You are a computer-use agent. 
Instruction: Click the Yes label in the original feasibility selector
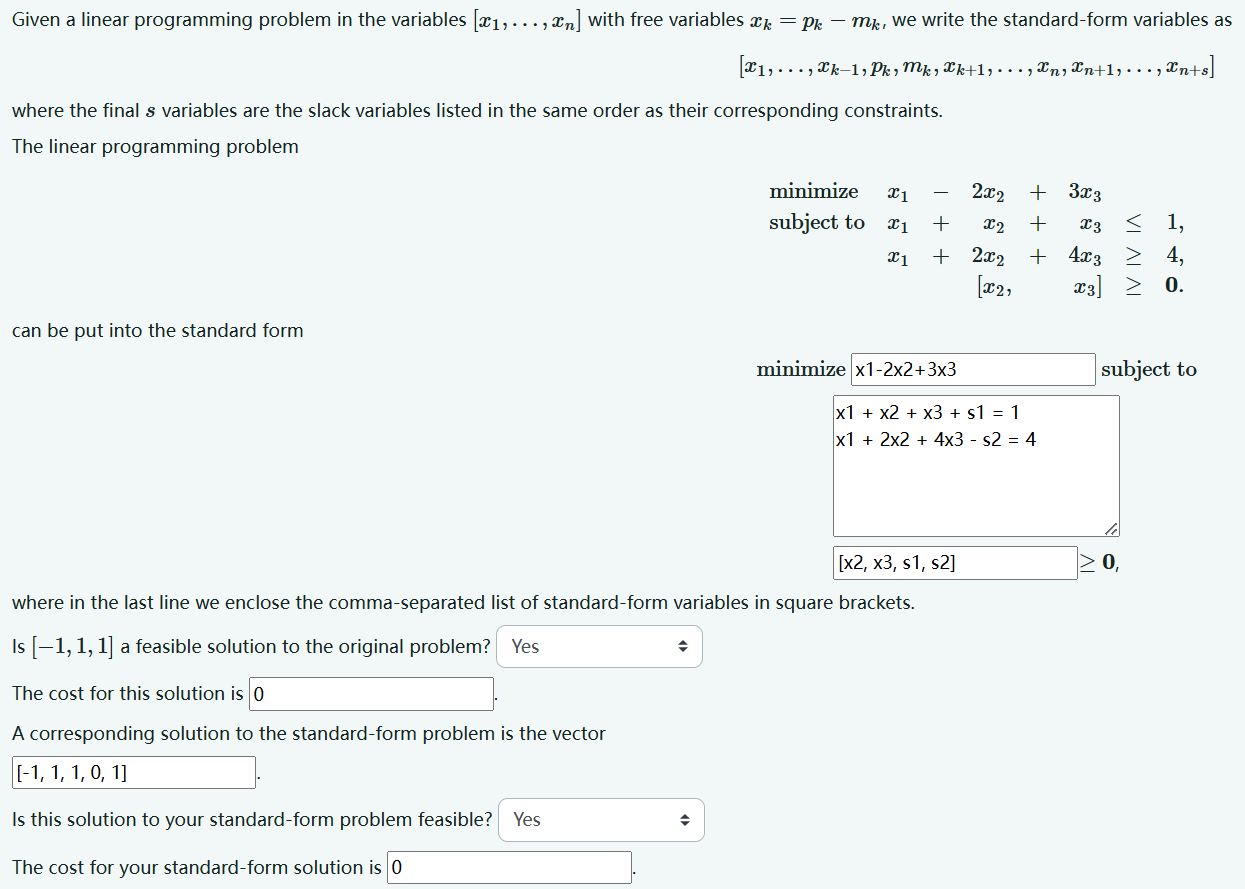524,646
